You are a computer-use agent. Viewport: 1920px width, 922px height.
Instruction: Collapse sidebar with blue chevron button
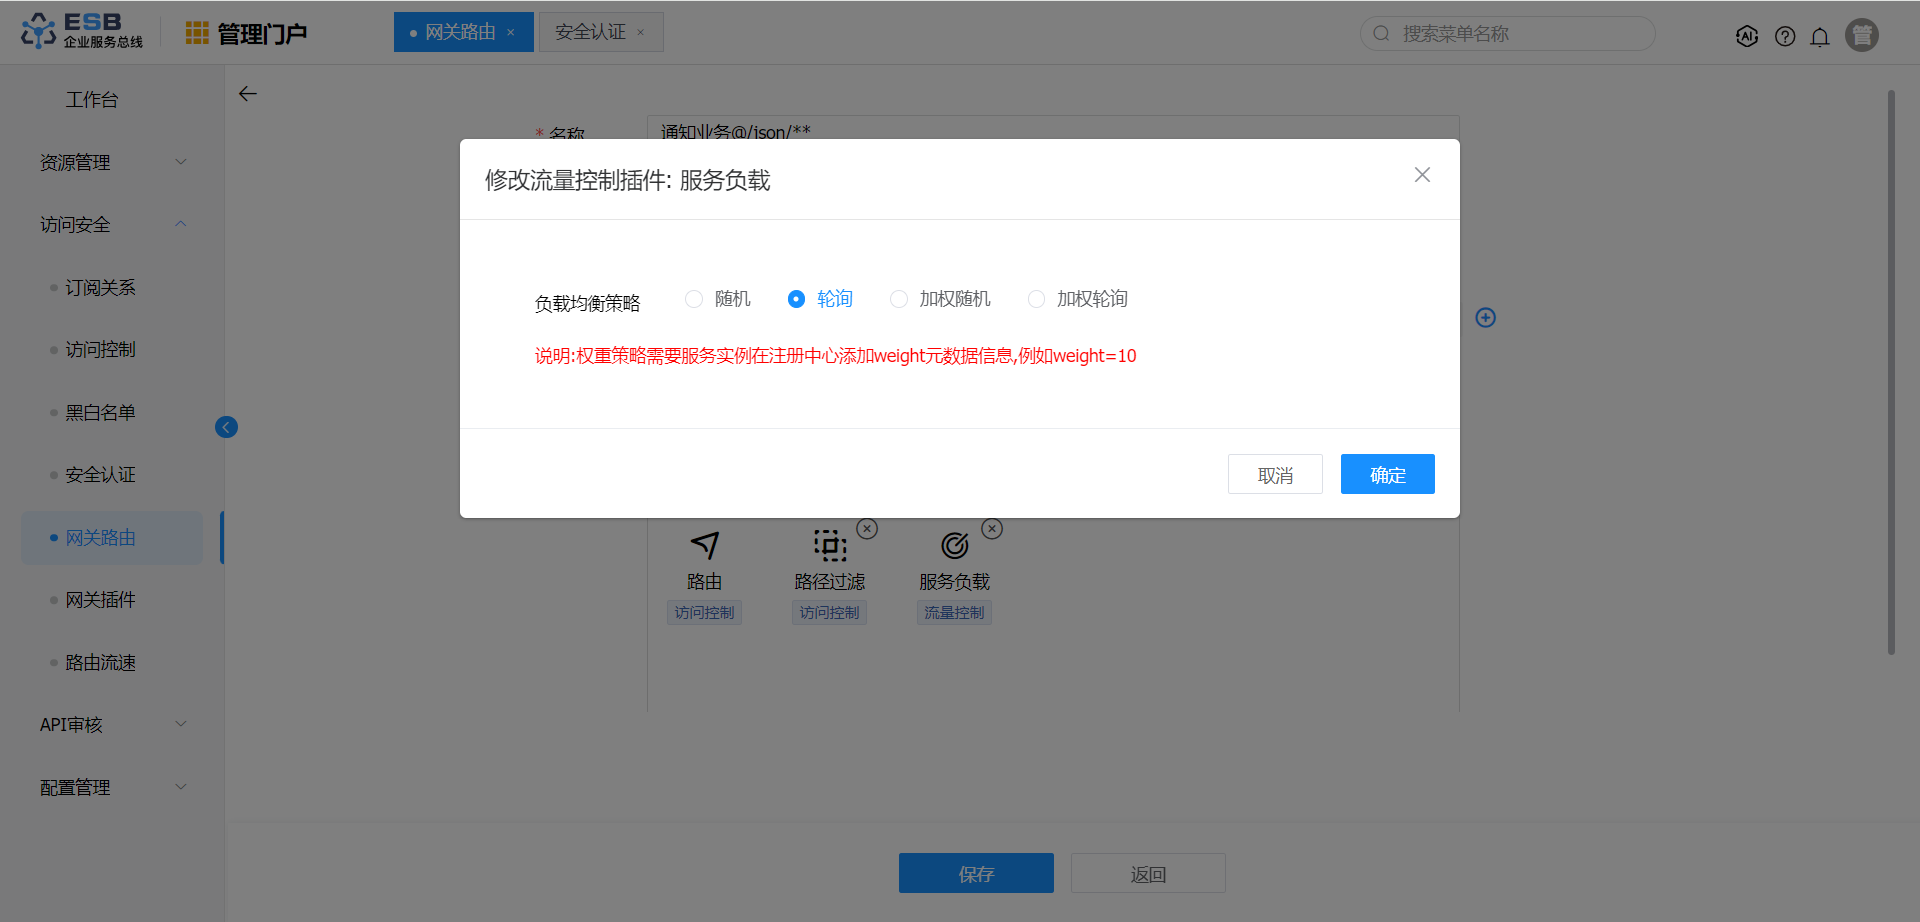(226, 427)
